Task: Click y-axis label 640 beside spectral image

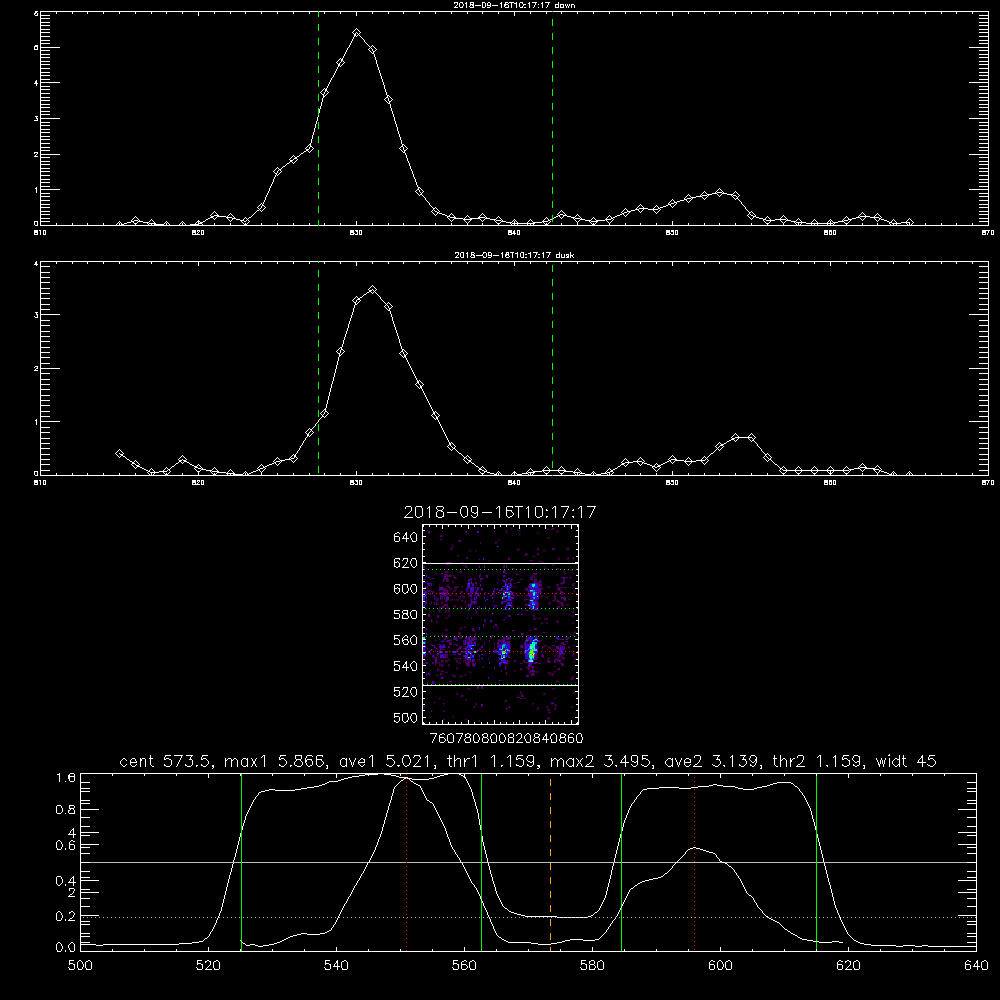Action: (405, 537)
